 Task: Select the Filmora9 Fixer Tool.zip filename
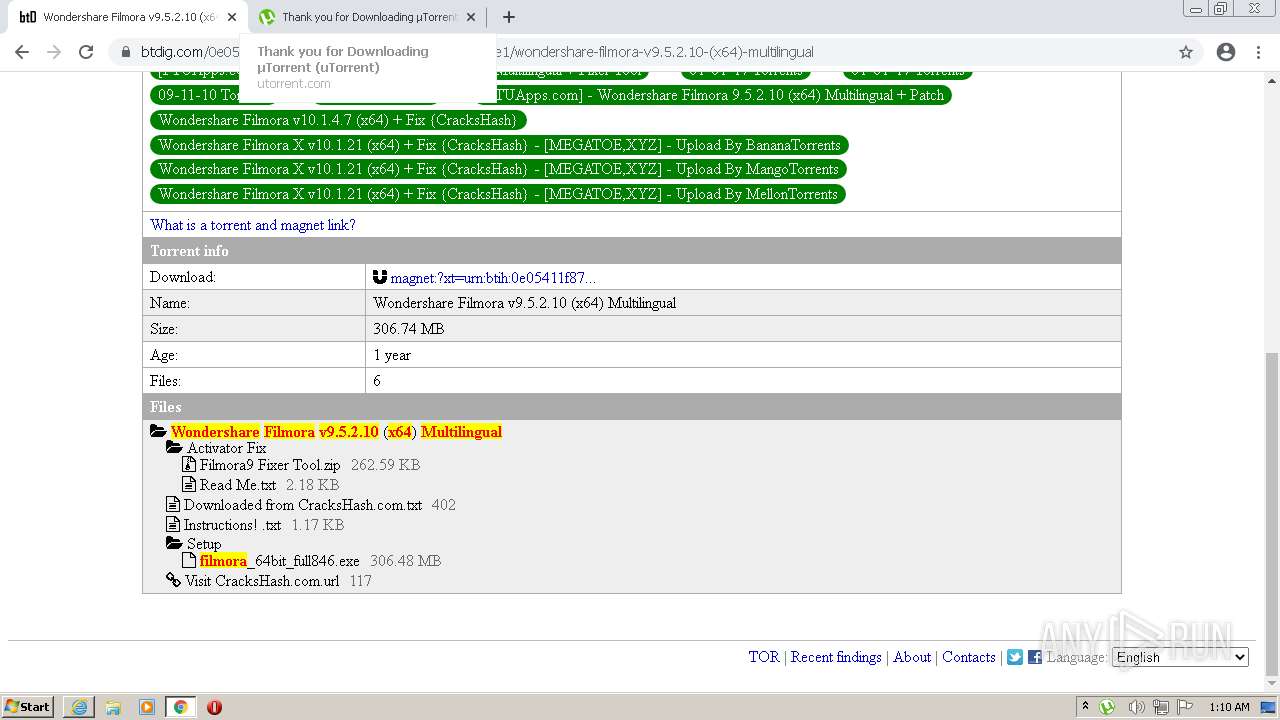tap(270, 465)
